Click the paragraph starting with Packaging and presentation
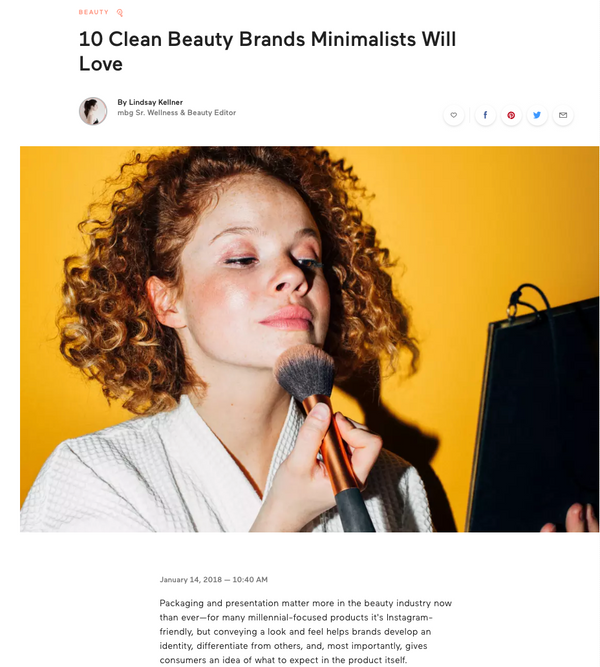 pyautogui.click(x=306, y=631)
